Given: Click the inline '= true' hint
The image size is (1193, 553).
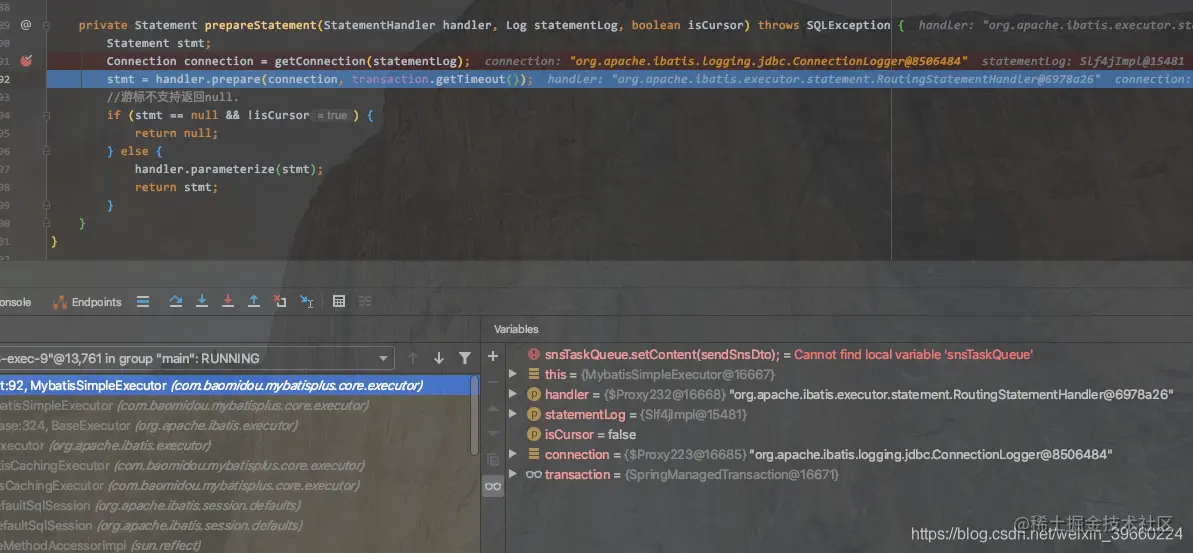Looking at the screenshot, I should (331, 116).
